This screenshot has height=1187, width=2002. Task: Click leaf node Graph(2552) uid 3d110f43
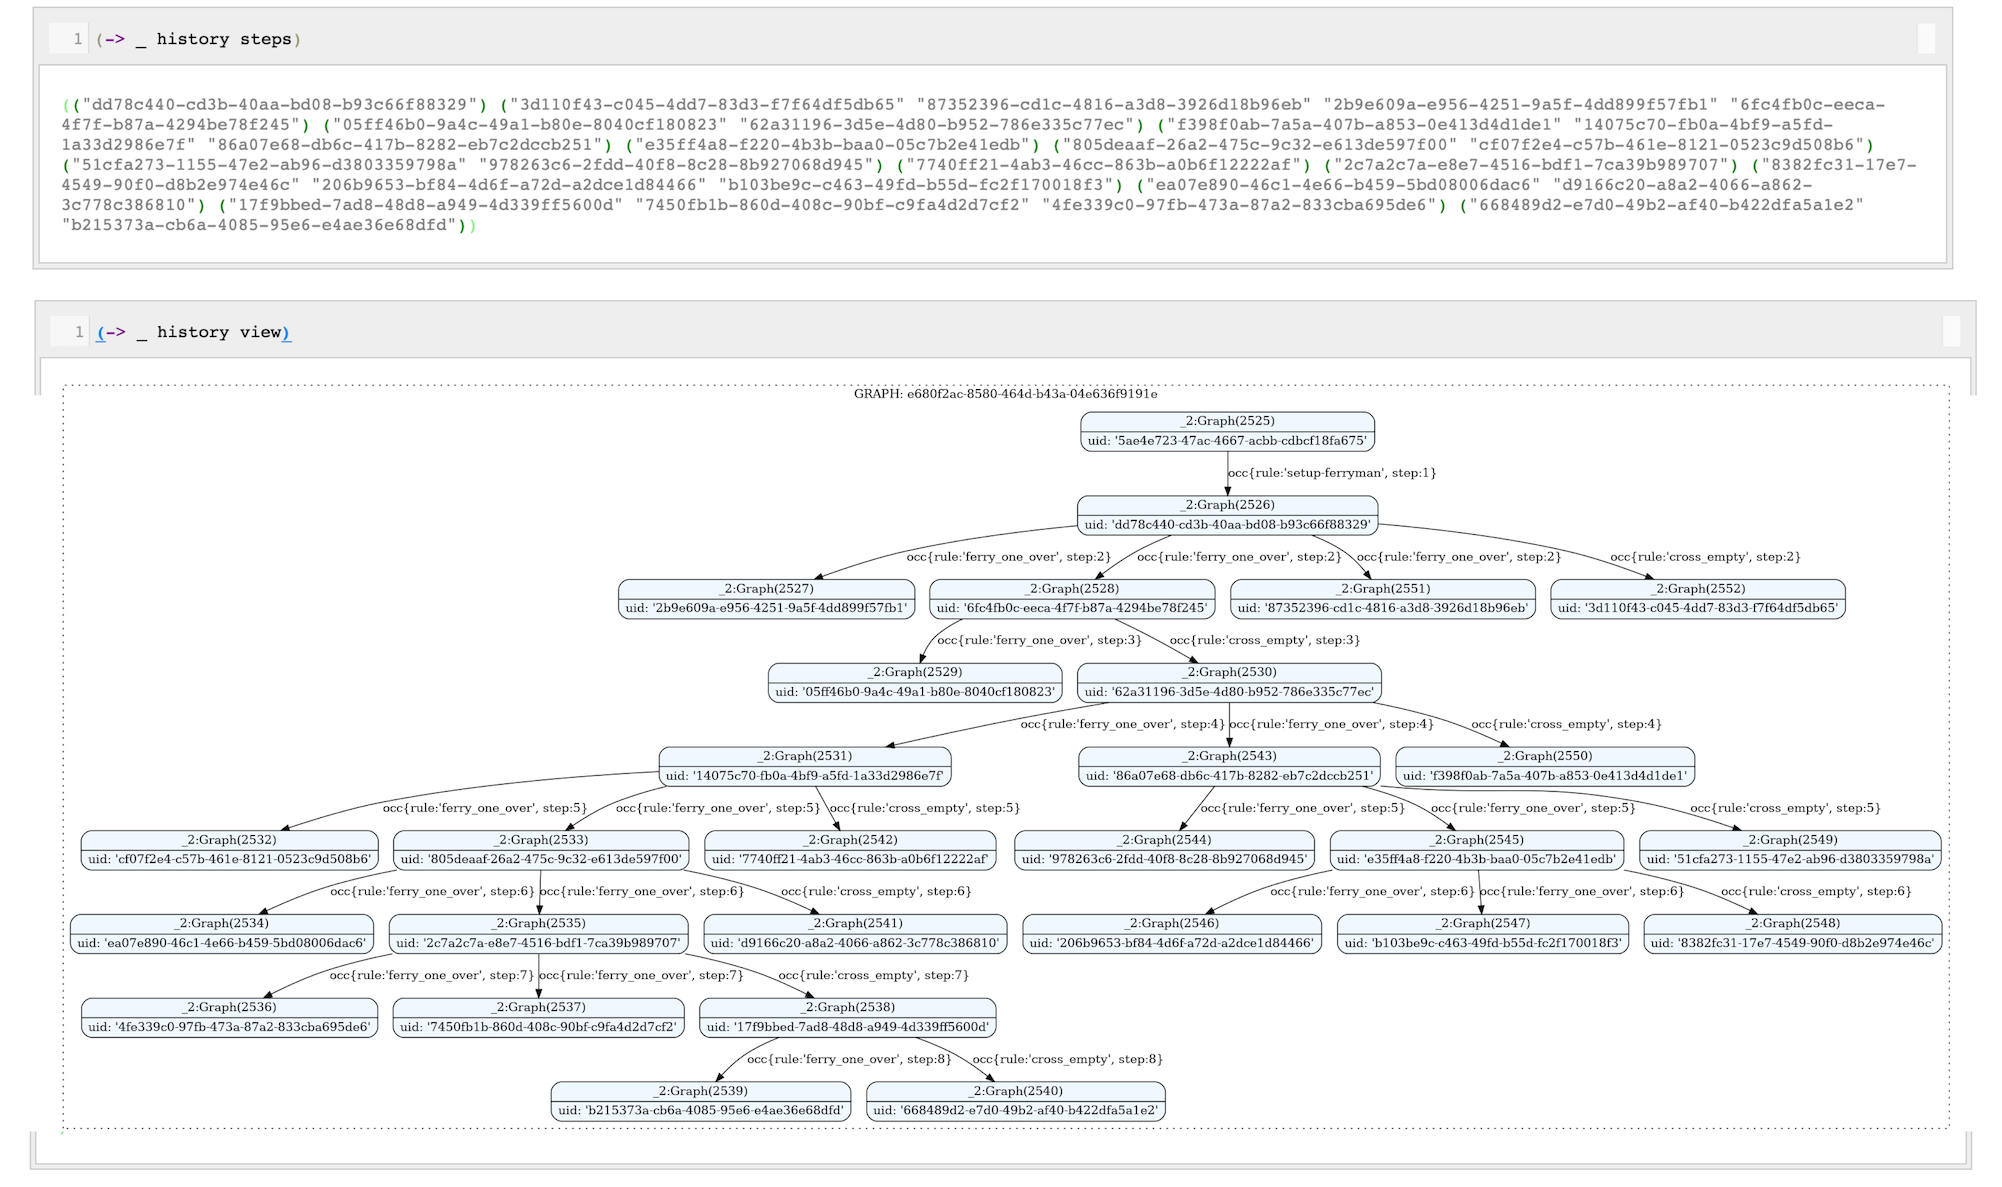pyautogui.click(x=1697, y=599)
